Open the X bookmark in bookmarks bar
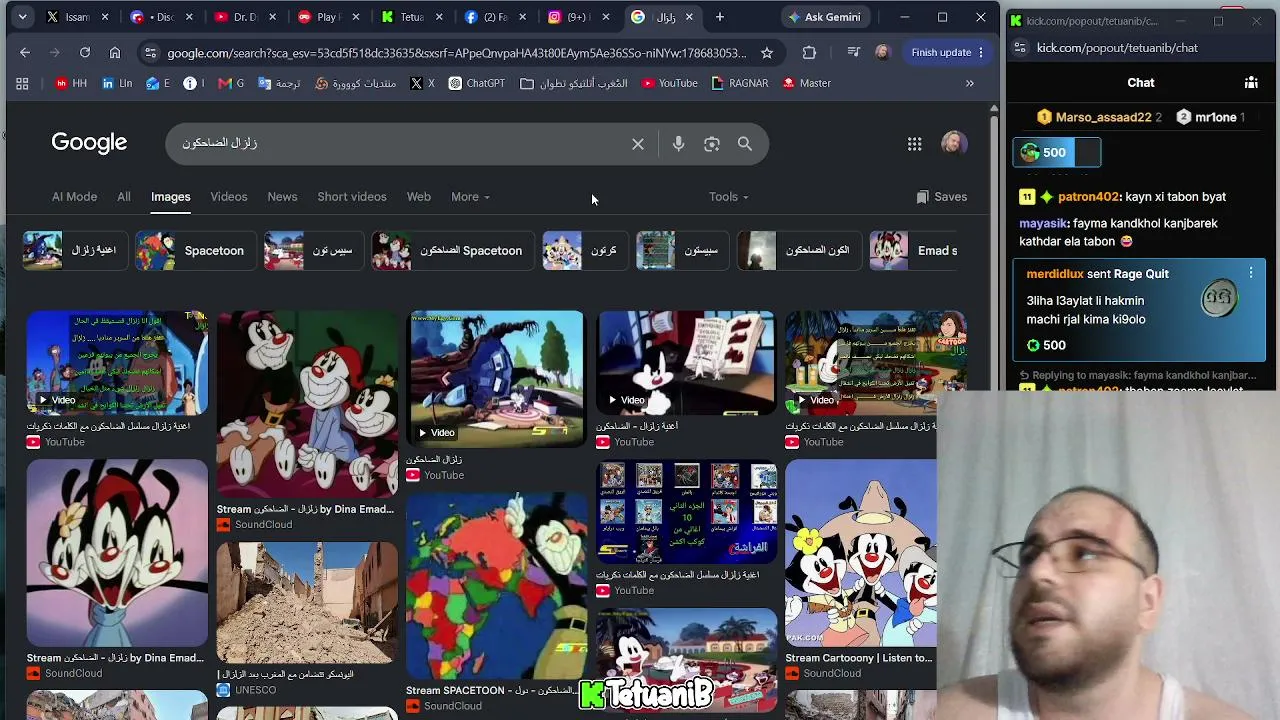1280x720 pixels. (422, 83)
